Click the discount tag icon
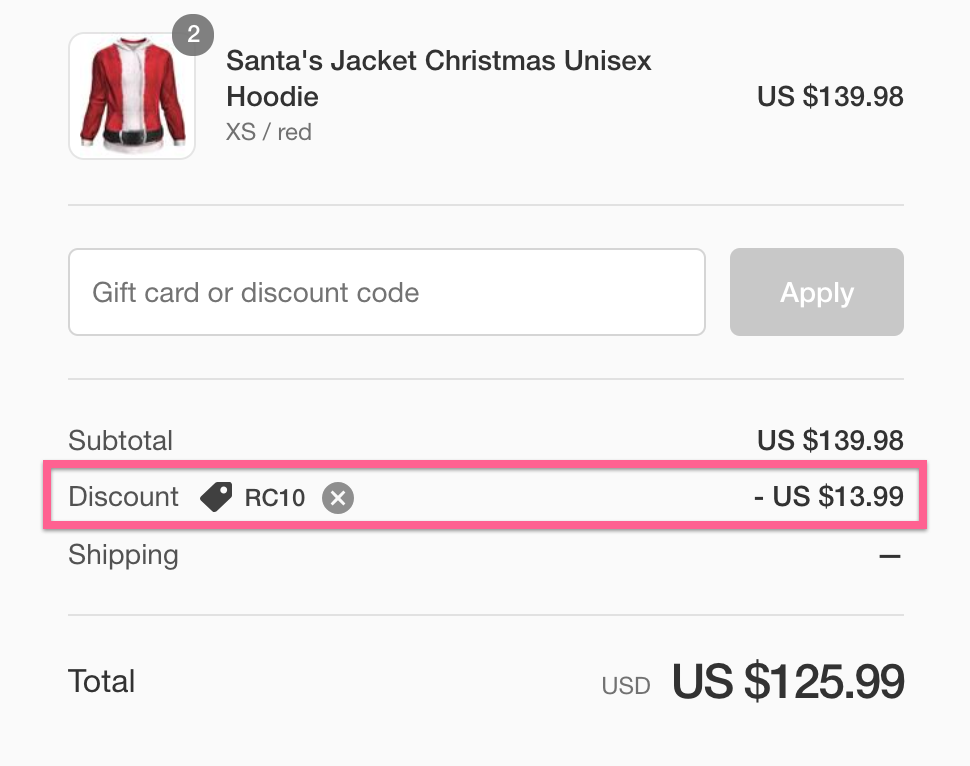This screenshot has height=766, width=970. 216,497
